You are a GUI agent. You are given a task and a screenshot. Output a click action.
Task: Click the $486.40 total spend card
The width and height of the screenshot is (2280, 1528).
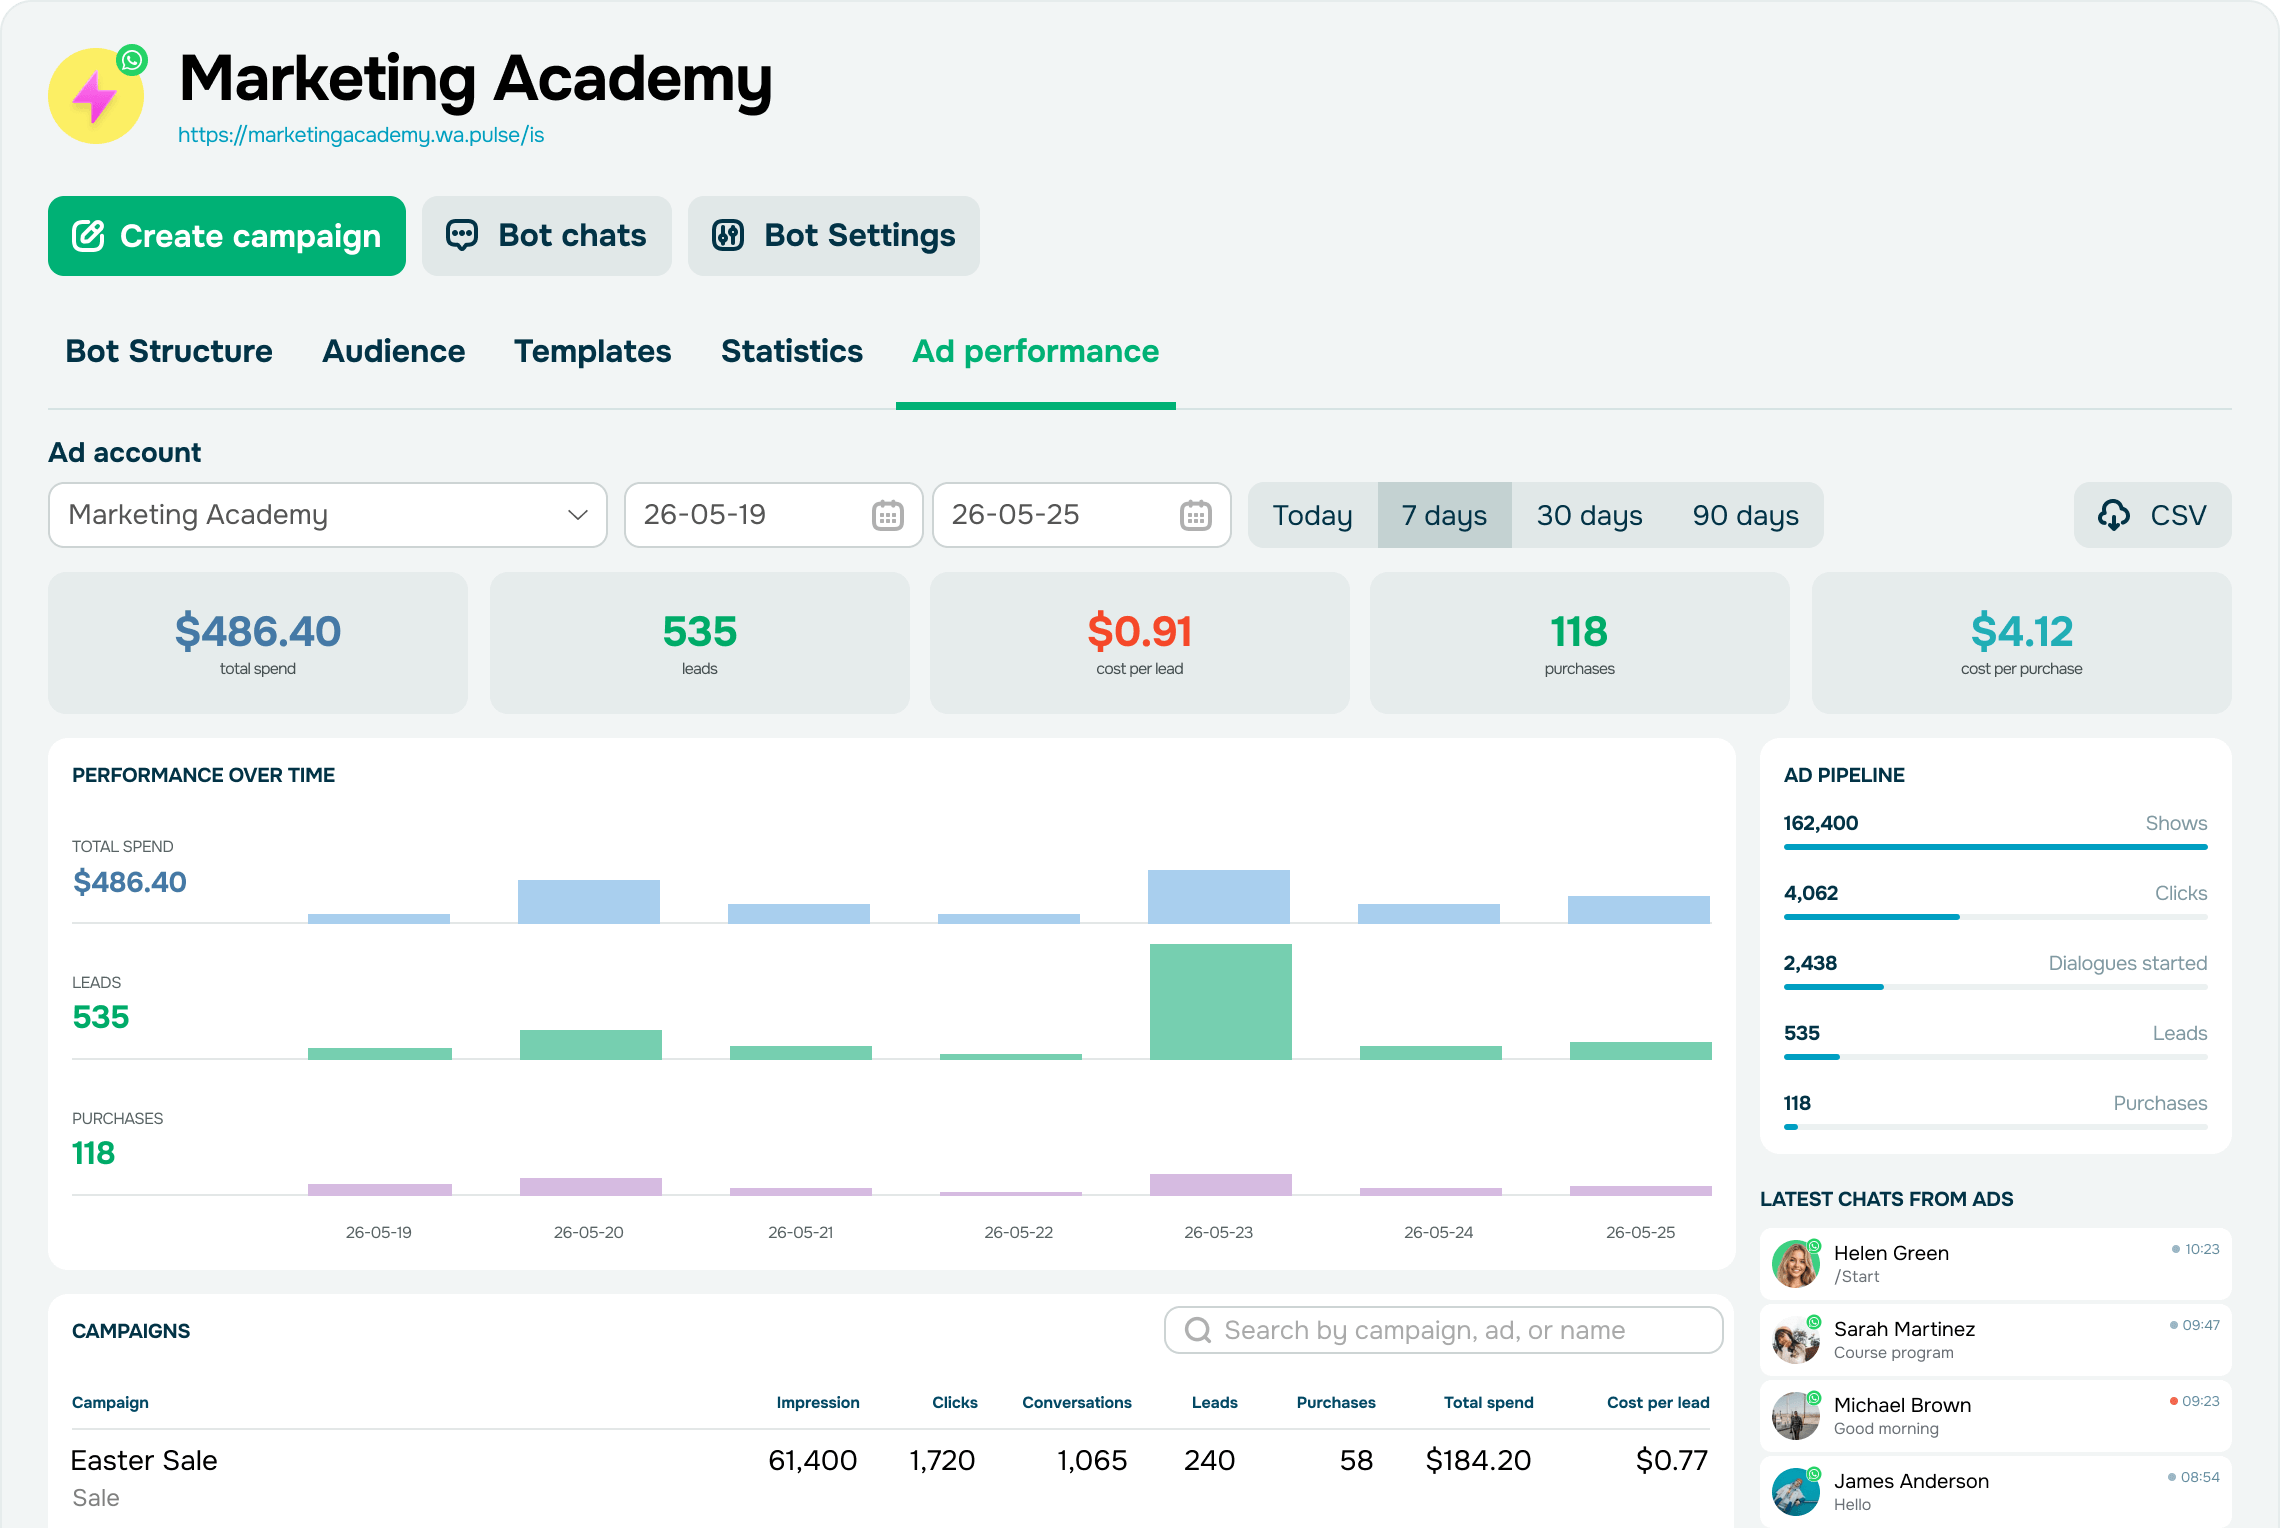coord(258,643)
